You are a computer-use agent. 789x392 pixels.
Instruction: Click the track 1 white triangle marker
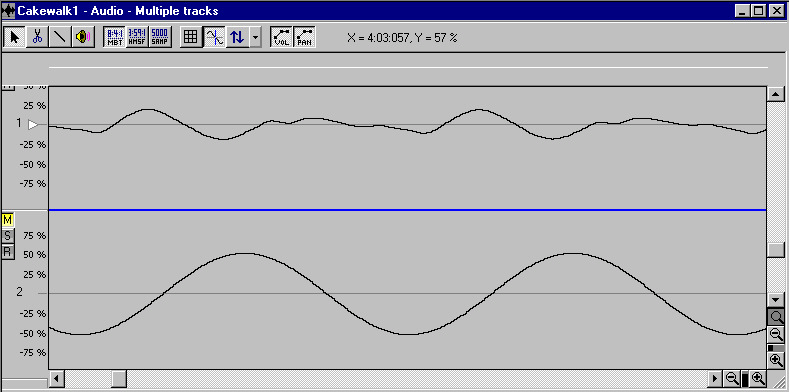tap(33, 124)
